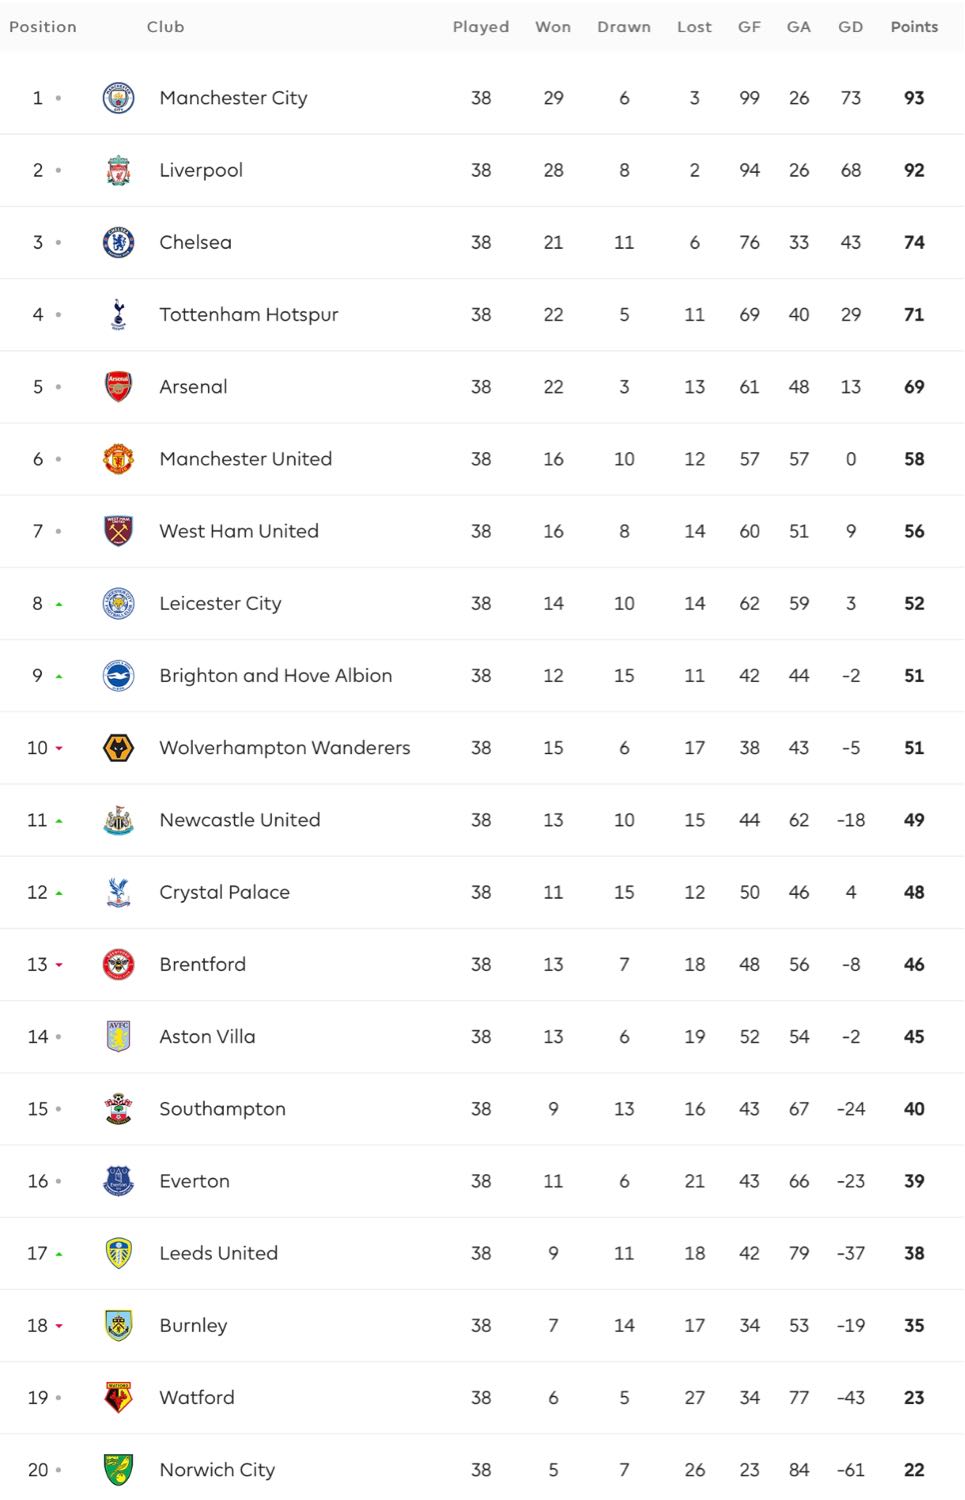This screenshot has width=965, height=1500.
Task: Click the Brentford bee crest
Action: coord(118,964)
